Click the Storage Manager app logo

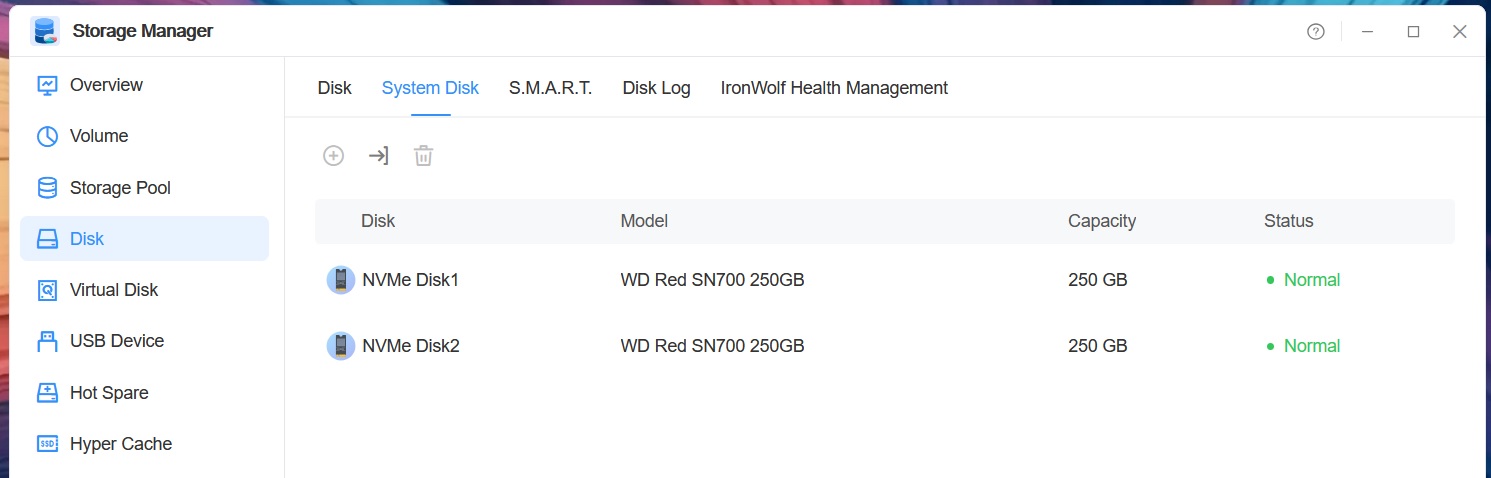[45, 31]
